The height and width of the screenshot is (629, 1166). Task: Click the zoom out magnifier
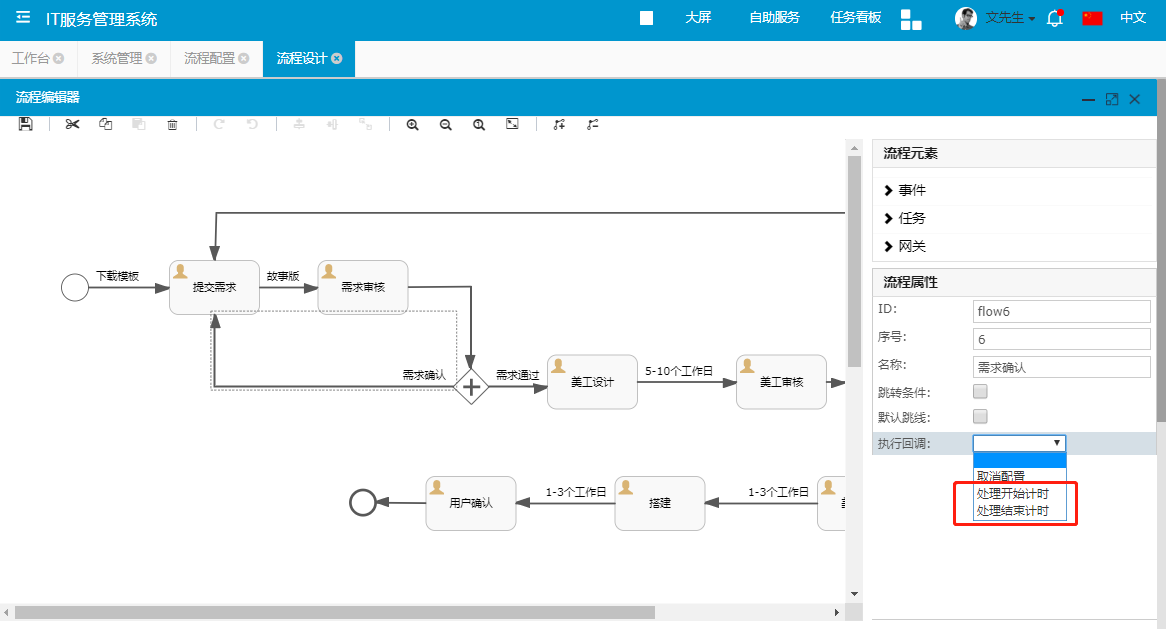click(446, 124)
